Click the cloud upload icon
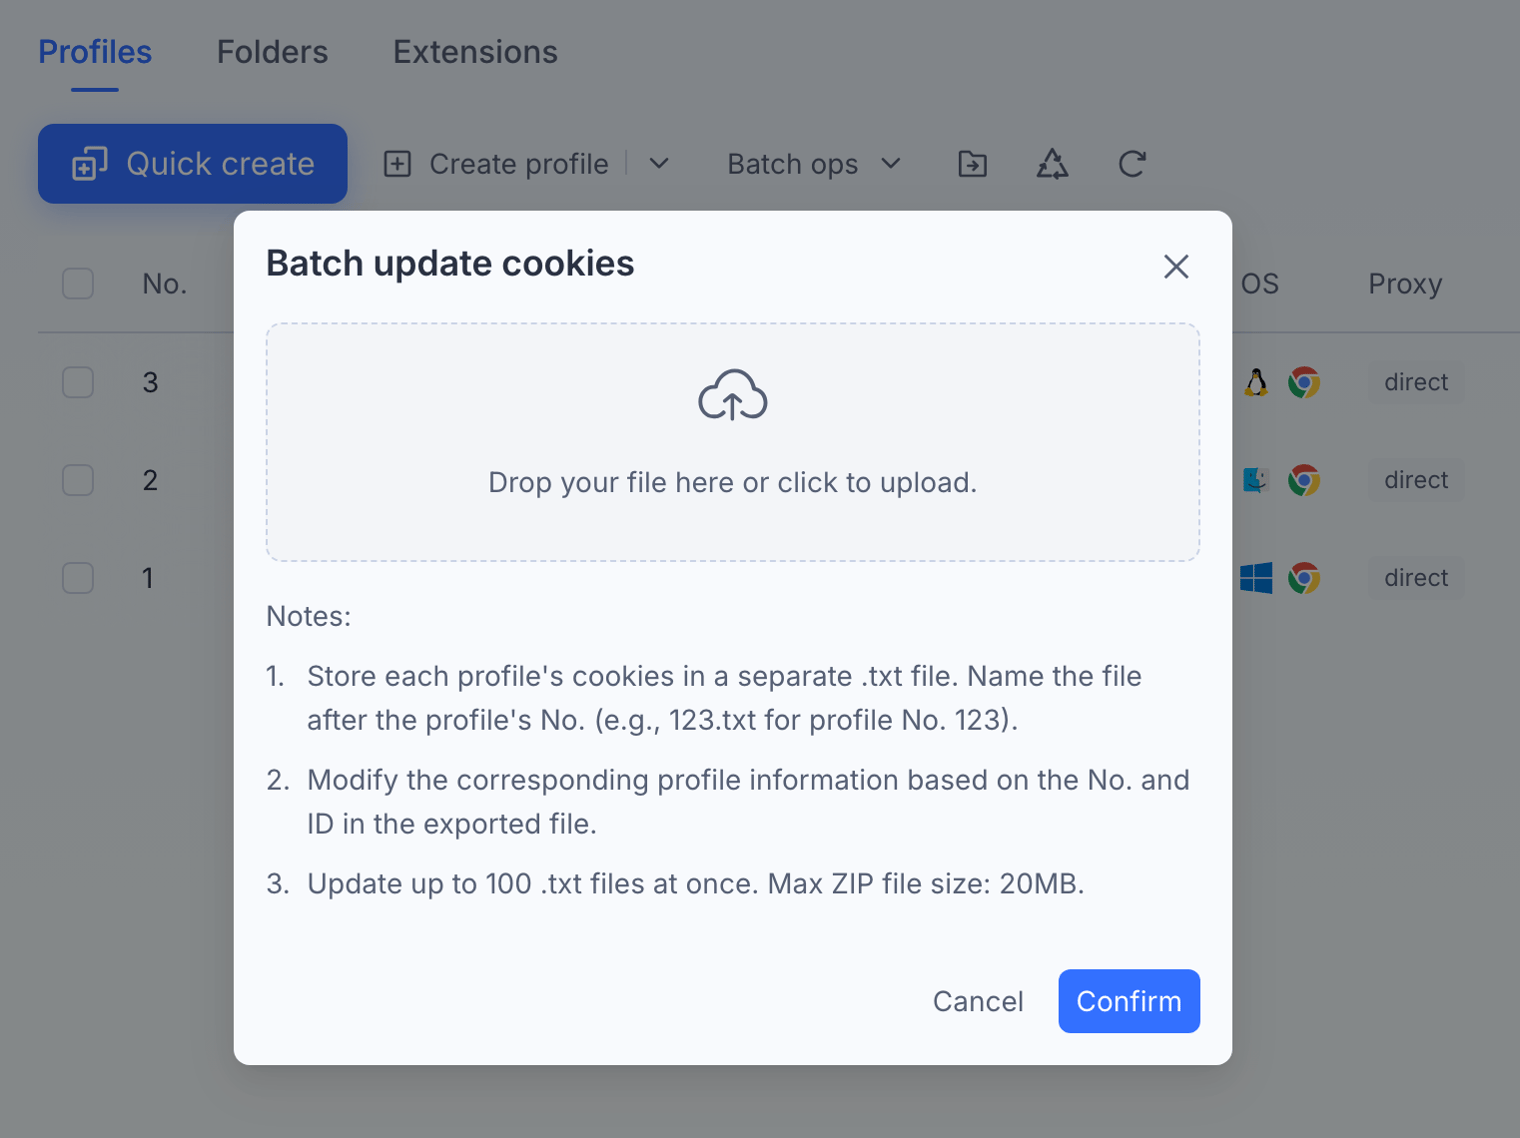 point(732,395)
